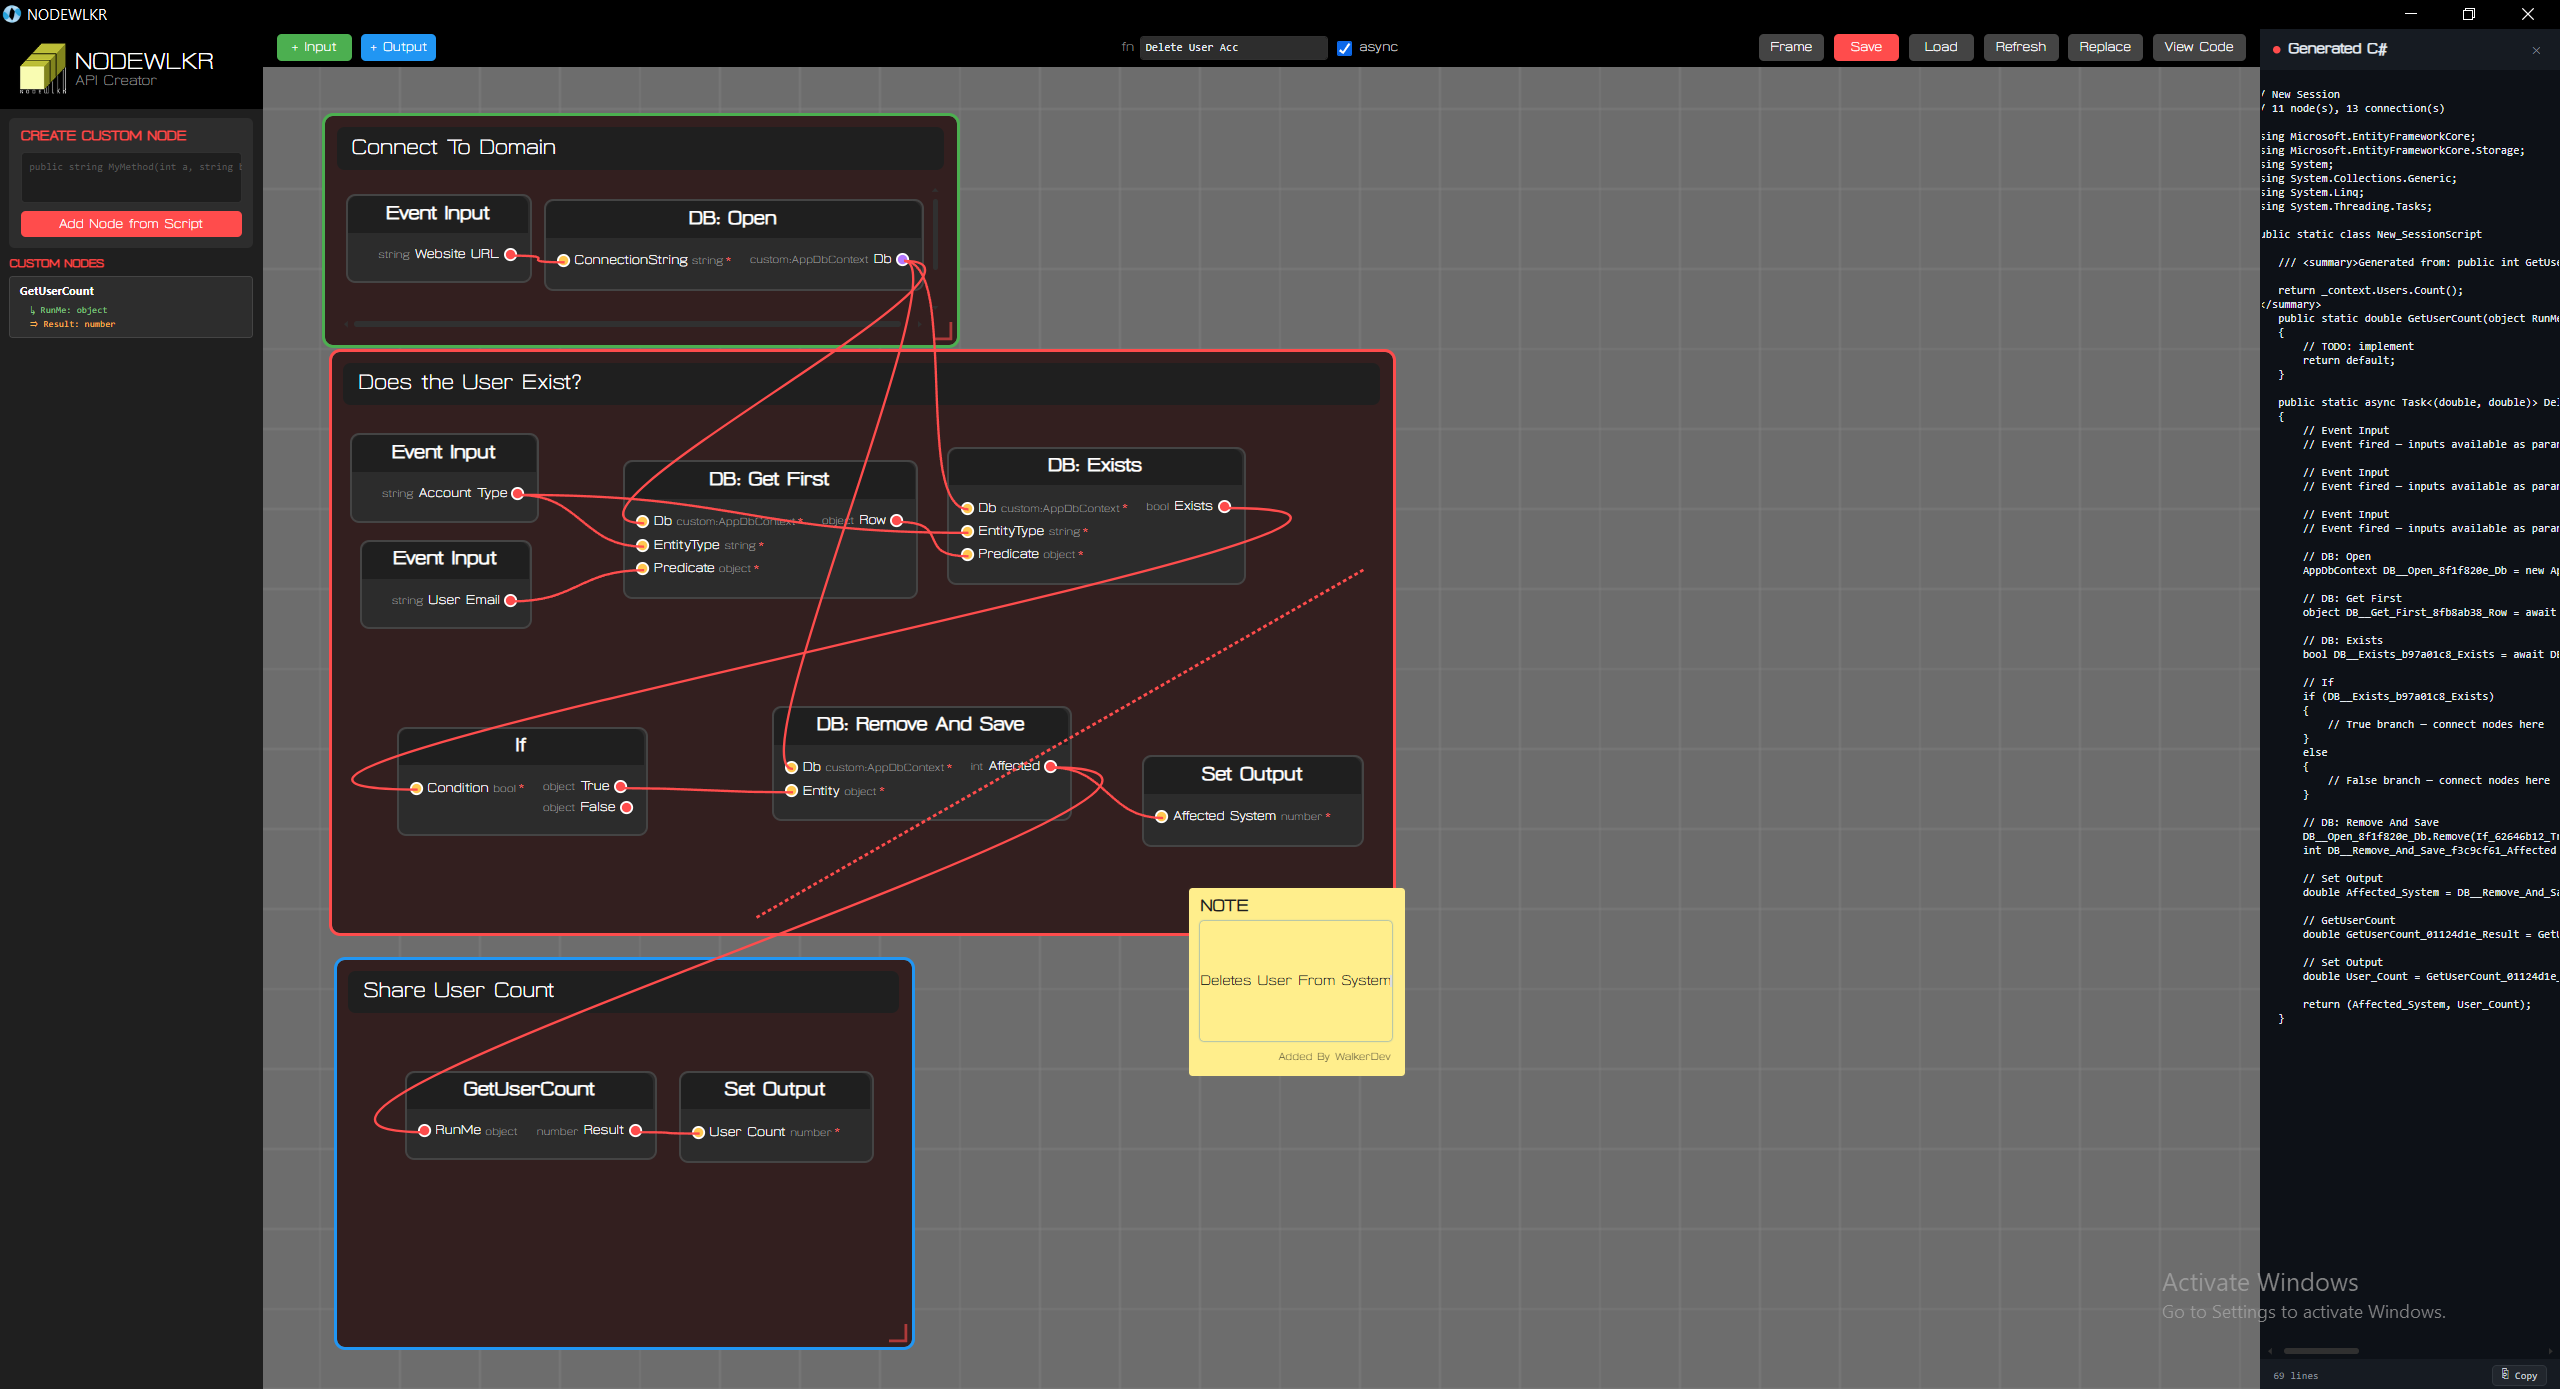Add a new Input node

coord(314,47)
